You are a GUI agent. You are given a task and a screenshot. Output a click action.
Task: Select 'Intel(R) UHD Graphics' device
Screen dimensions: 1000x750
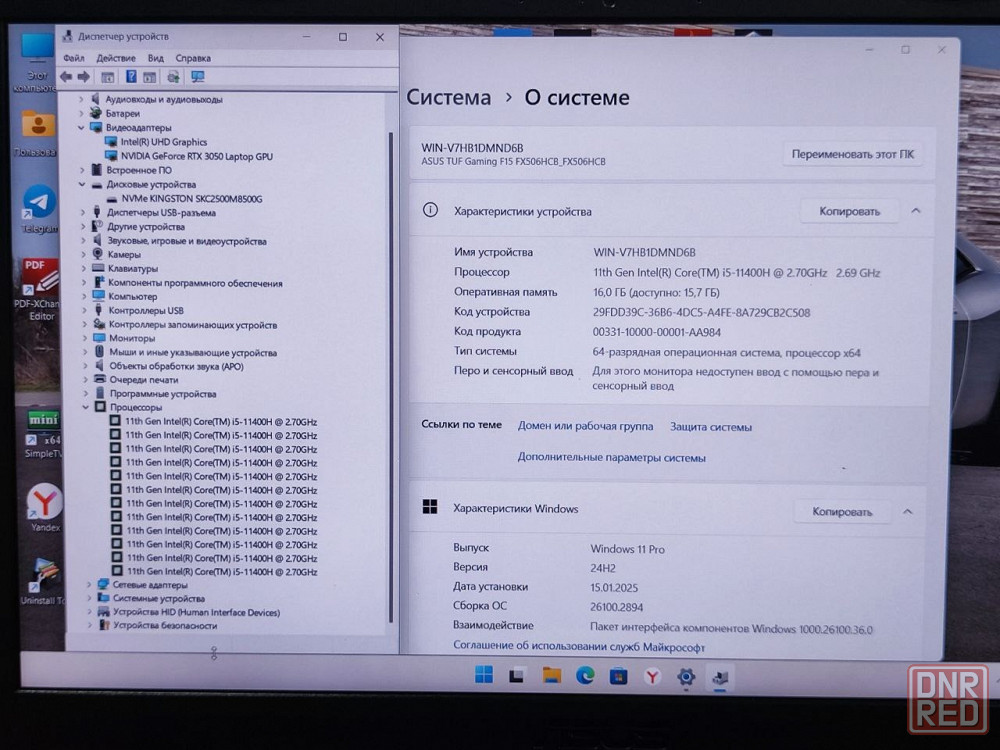[164, 142]
